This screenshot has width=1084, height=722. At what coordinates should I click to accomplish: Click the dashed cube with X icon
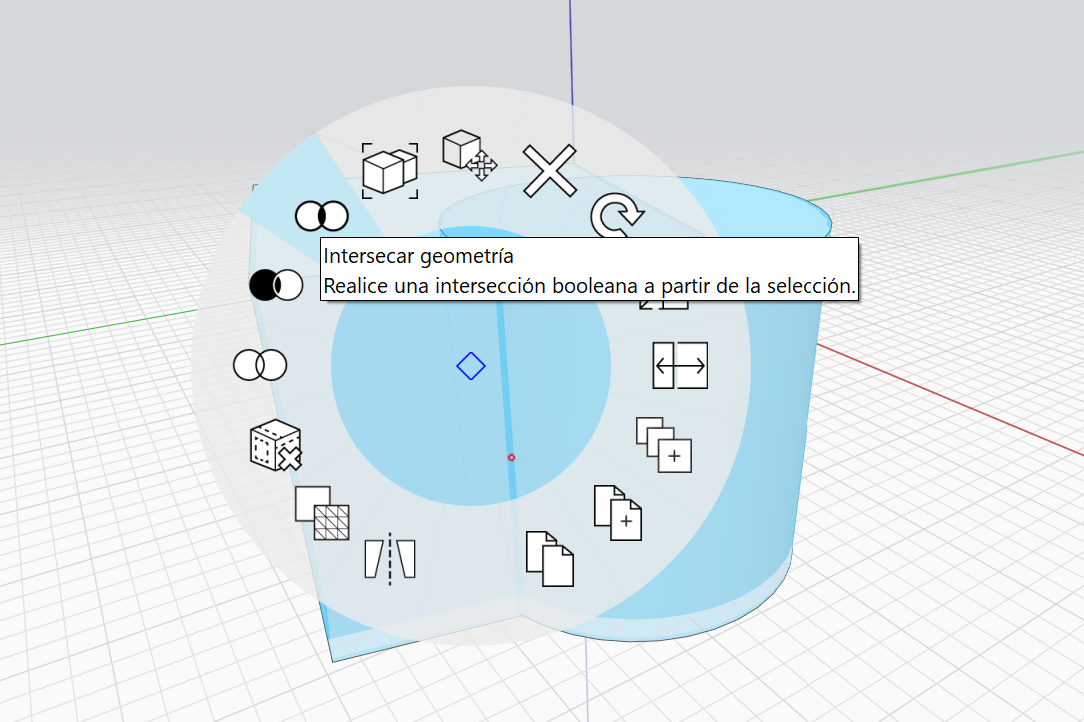[x=275, y=446]
